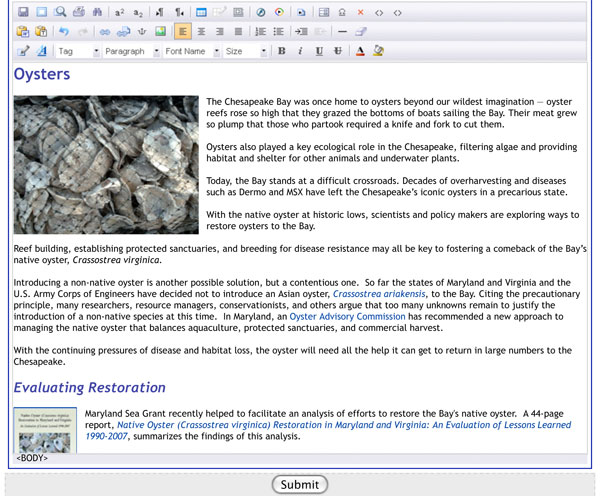Click the Save disk icon
Viewport: 600px width, 496px height.
pyautogui.click(x=23, y=12)
